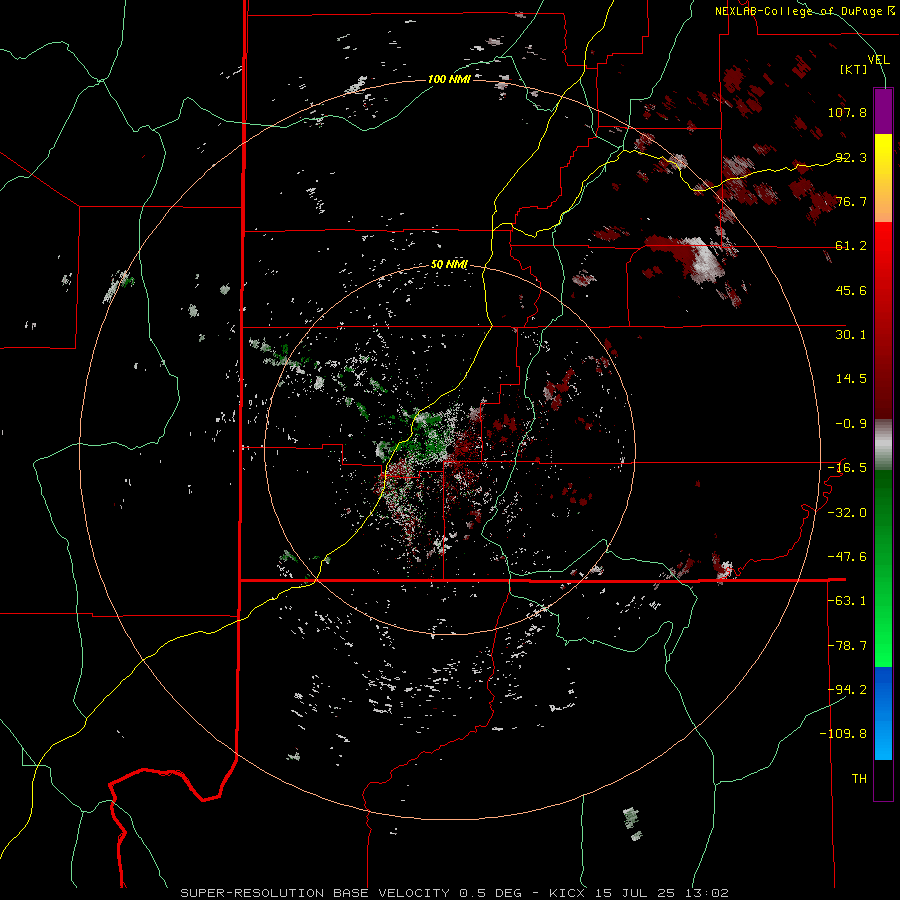
Task: Select the -16.5 velocity scale value
Action: 847,468
